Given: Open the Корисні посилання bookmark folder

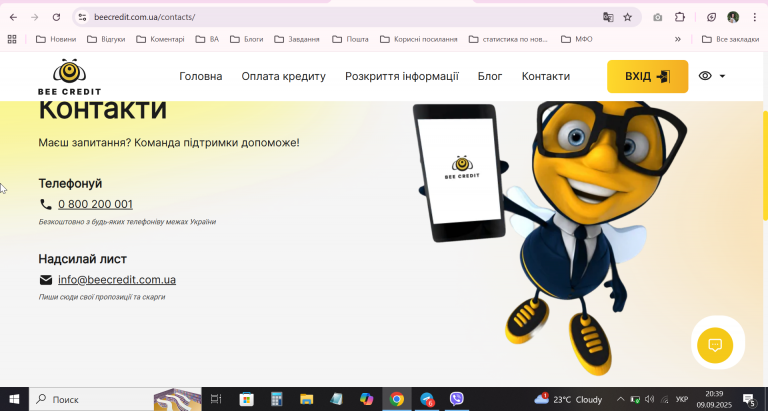Looking at the screenshot, I should (419, 39).
